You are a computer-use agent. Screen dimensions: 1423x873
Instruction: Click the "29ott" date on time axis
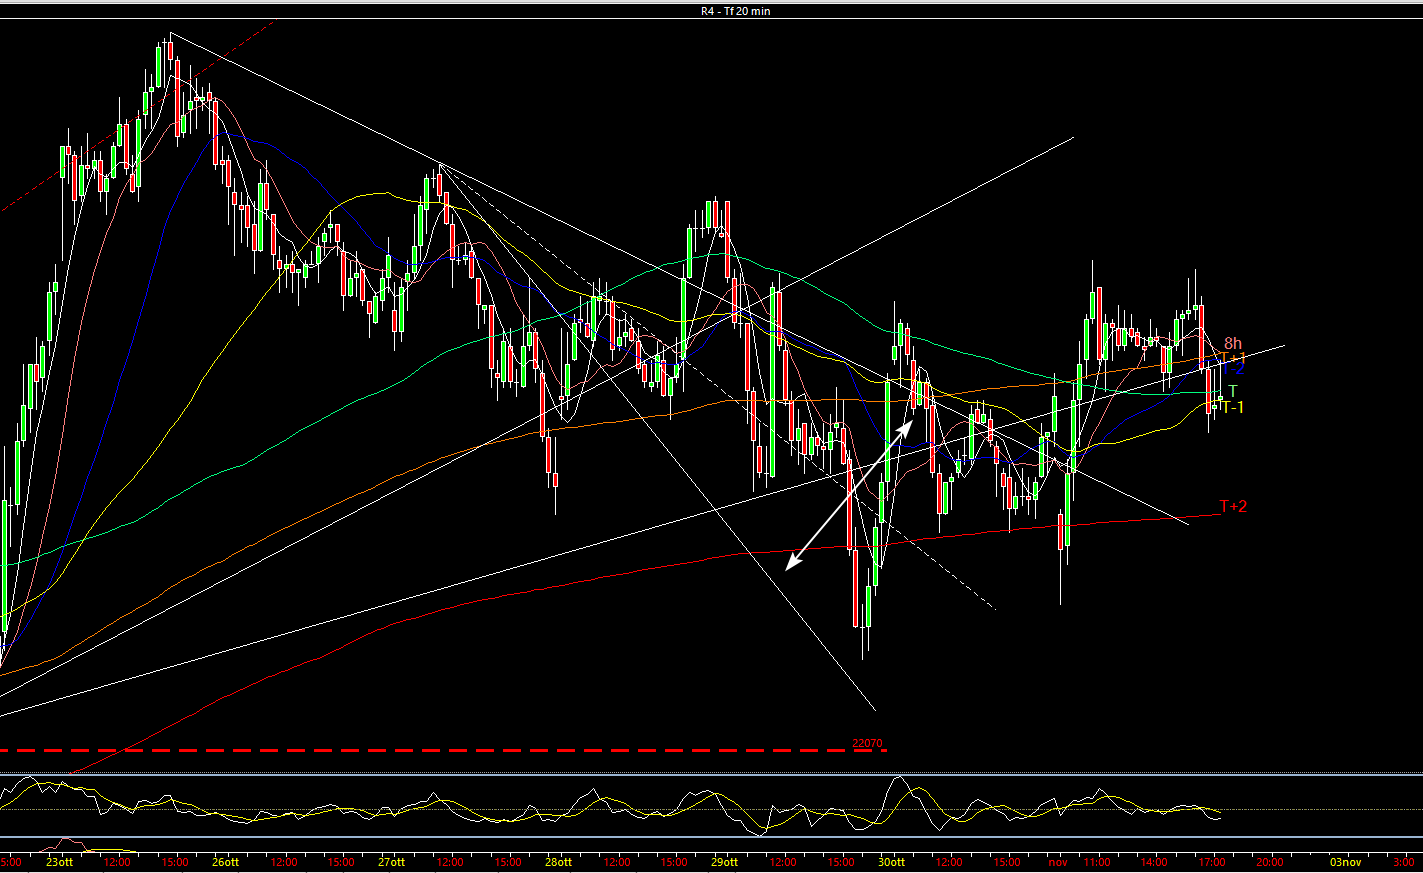tap(725, 861)
